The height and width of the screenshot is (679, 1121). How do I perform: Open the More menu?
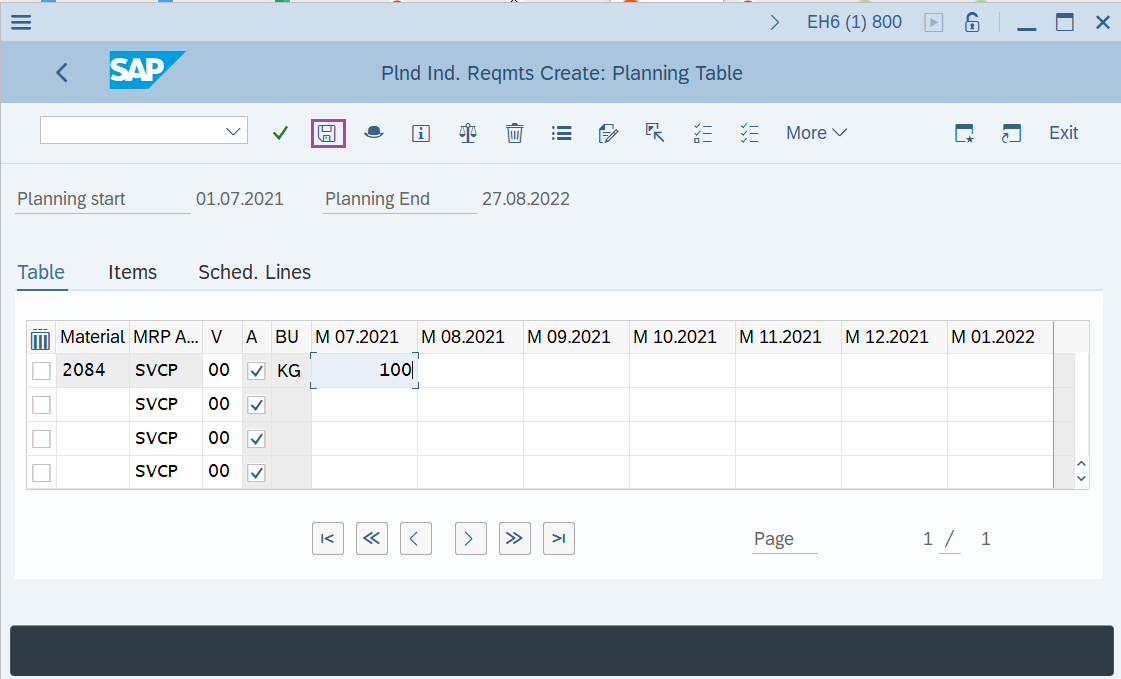pos(816,132)
